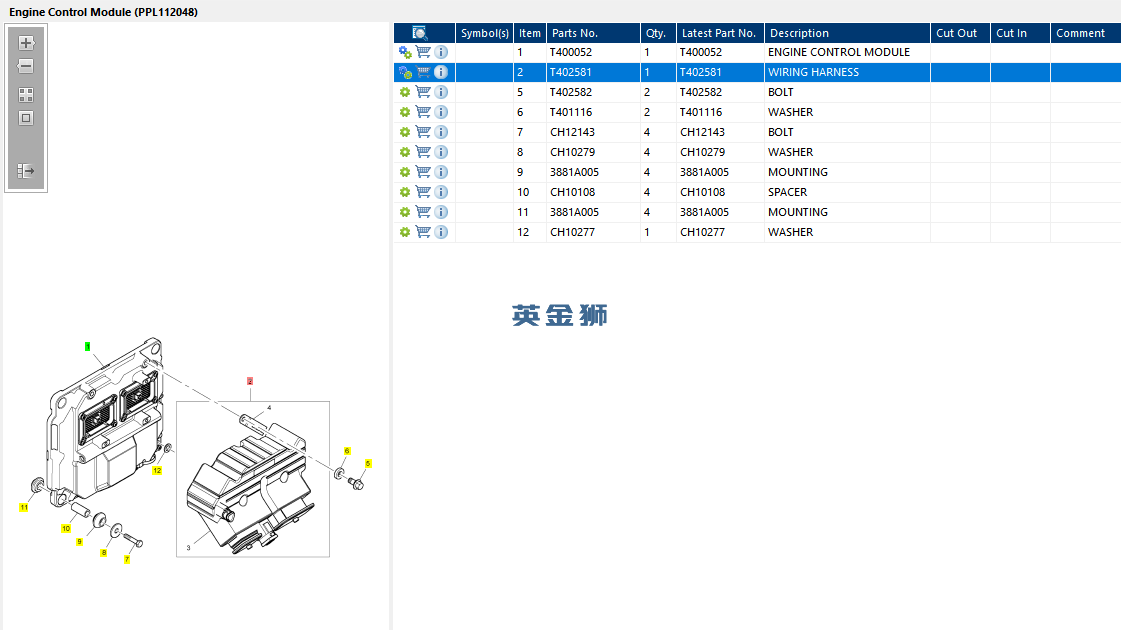This screenshot has width=1121, height=630.
Task: Click red callout 2 on diagram
Action: [250, 381]
